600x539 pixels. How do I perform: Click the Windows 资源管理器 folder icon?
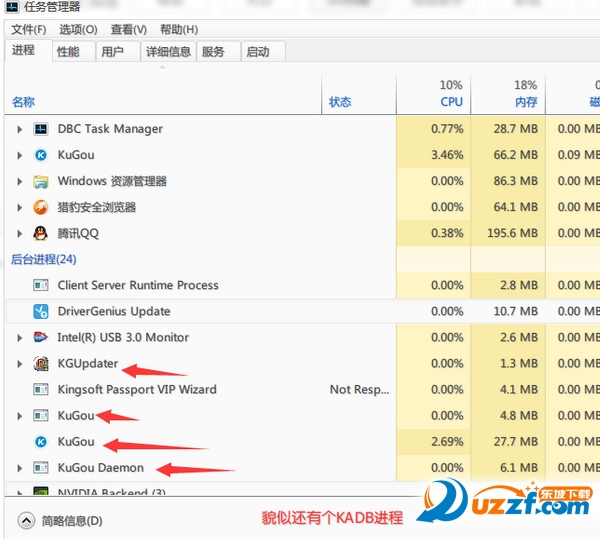[41, 181]
